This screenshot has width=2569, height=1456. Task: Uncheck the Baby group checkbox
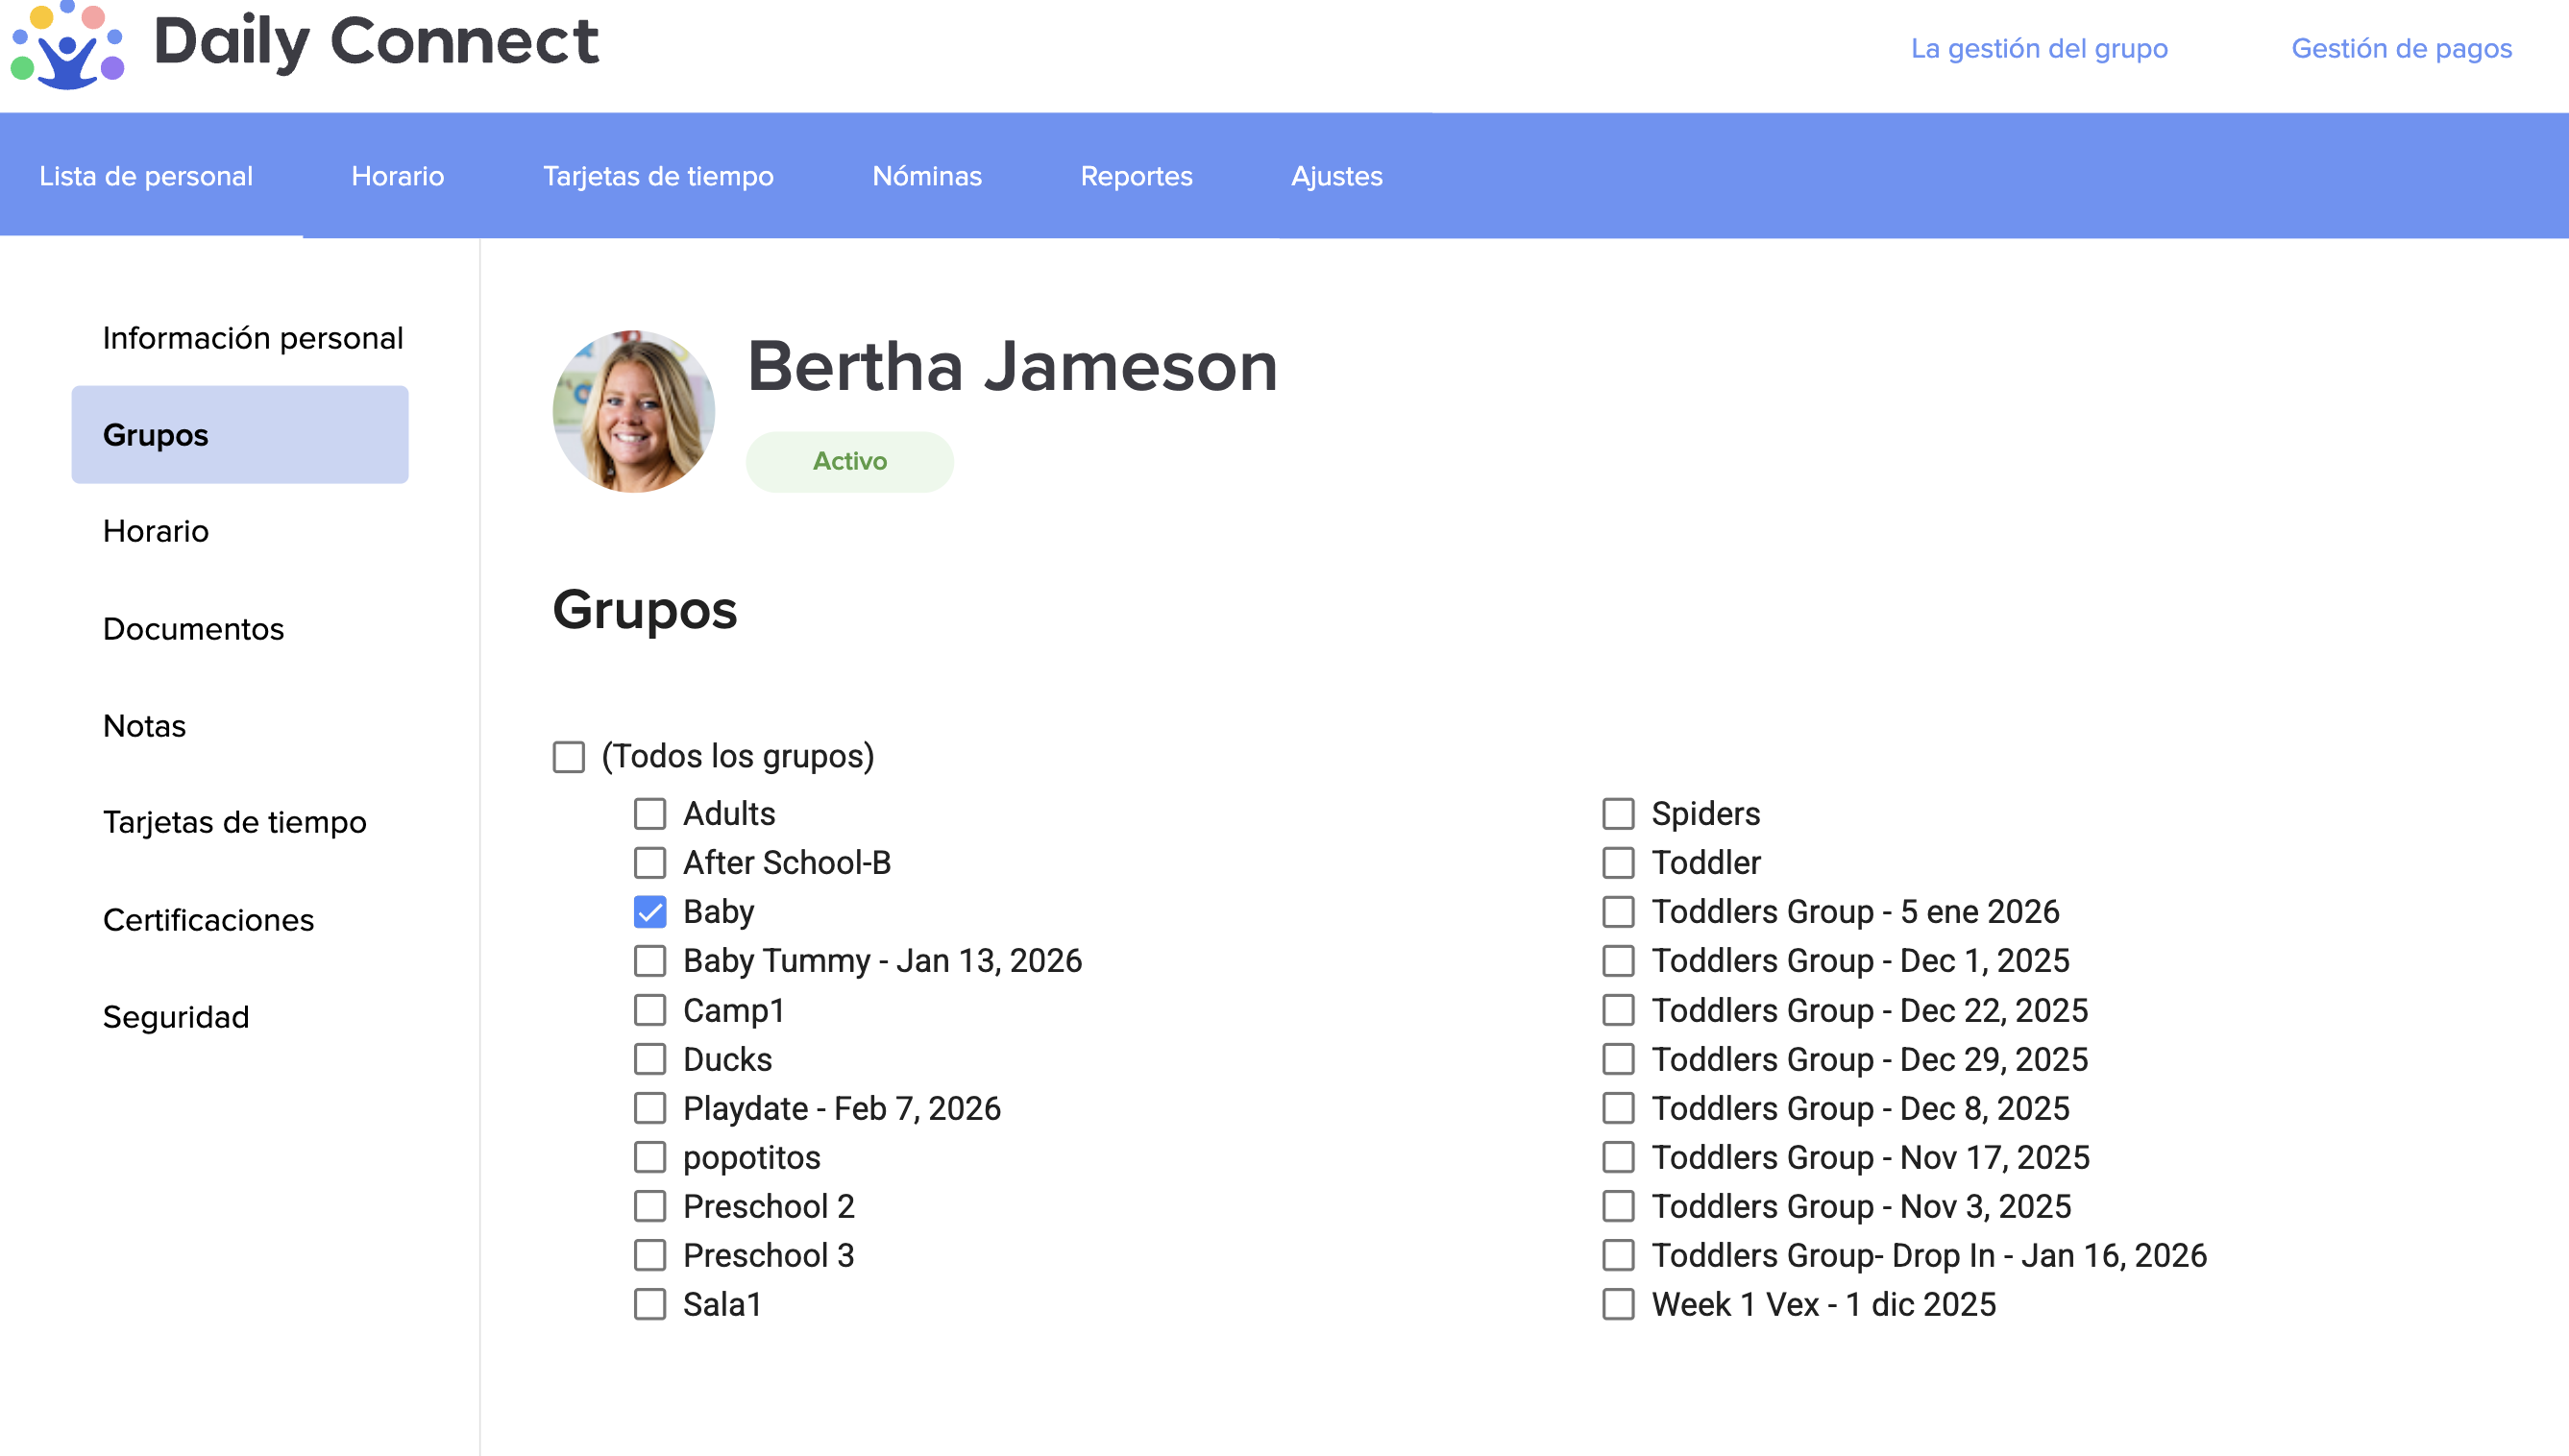[650, 912]
